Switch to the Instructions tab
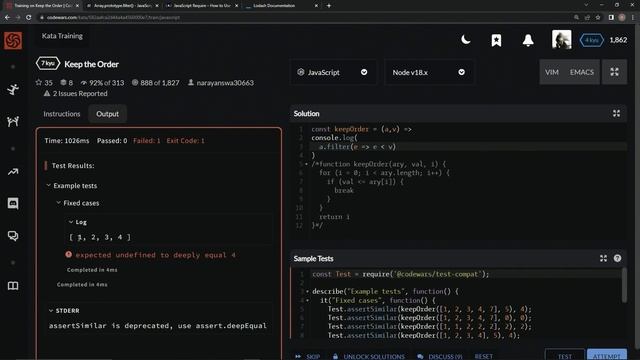Screen dimensions: 640x360 click(62, 114)
